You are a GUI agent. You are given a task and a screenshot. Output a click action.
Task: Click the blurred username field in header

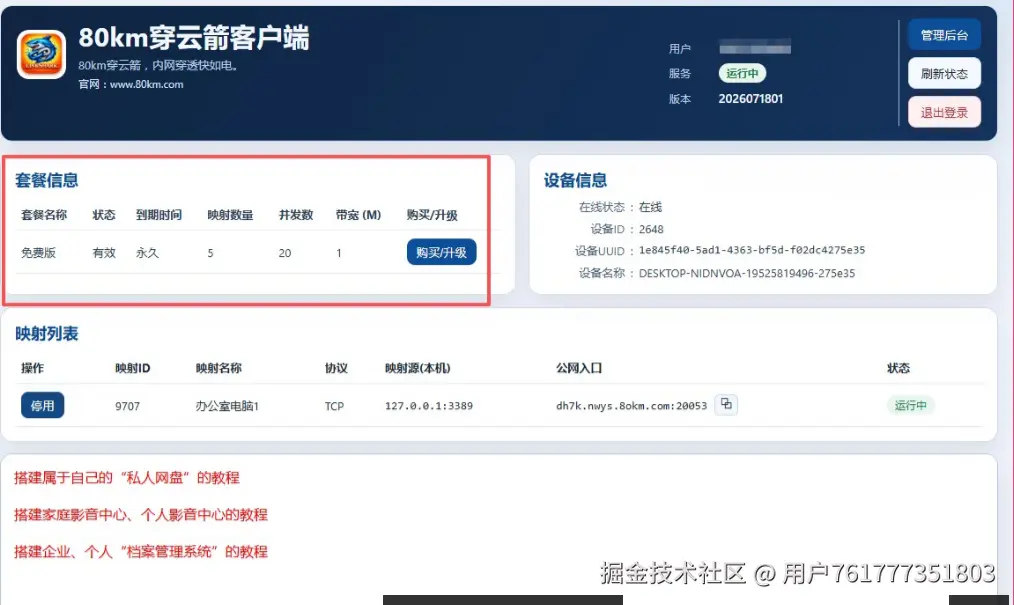coord(755,47)
